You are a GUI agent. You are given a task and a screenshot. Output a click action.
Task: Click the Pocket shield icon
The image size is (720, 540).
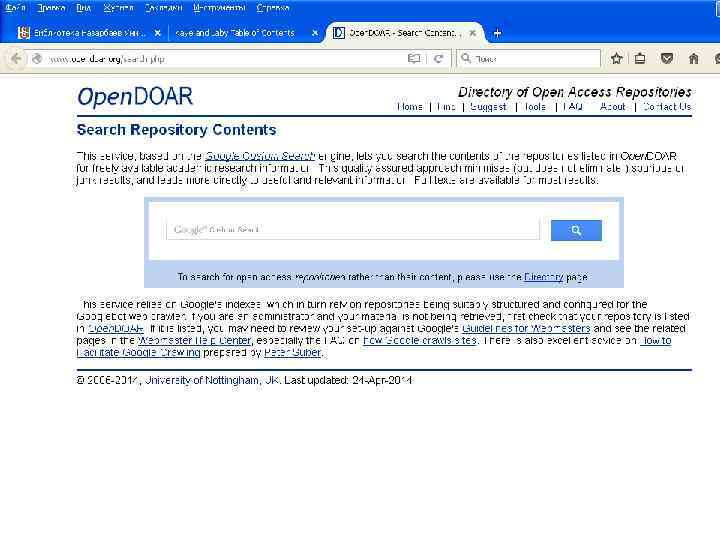tap(667, 58)
